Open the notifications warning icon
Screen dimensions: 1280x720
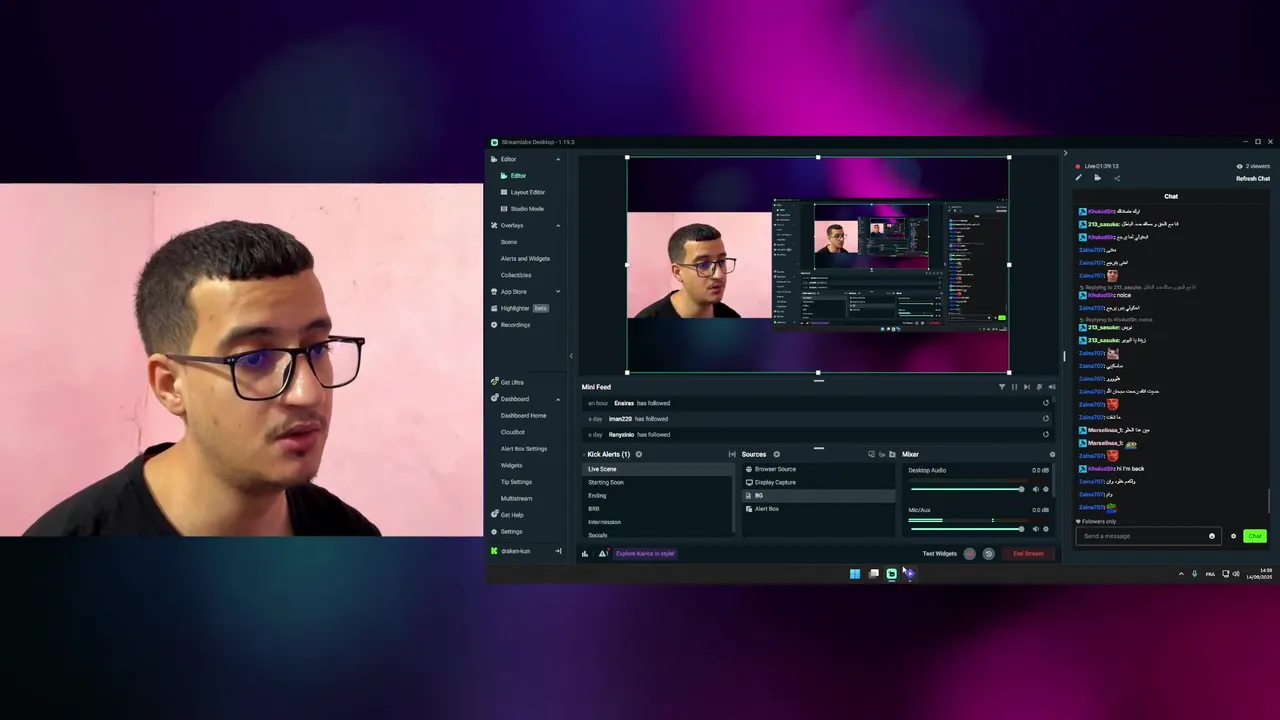602,553
